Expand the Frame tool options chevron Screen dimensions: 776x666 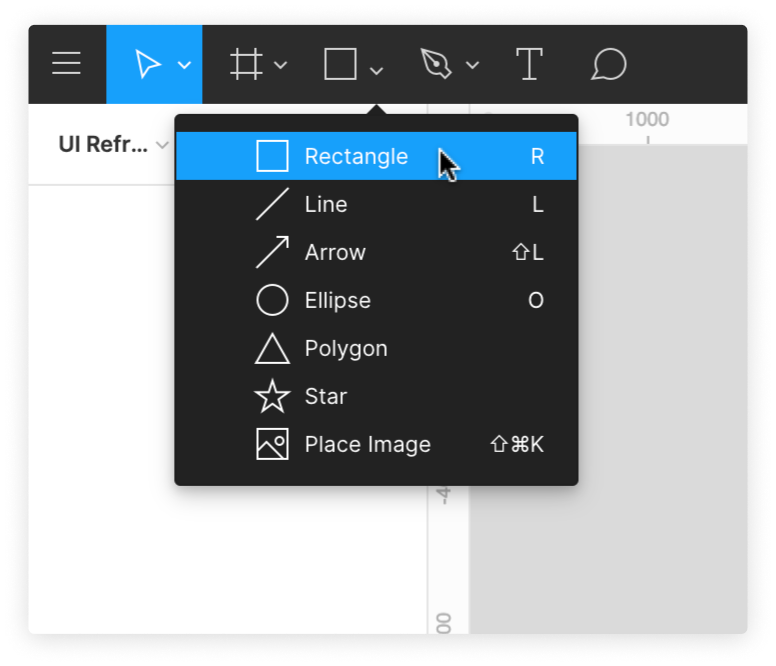pyautogui.click(x=281, y=65)
